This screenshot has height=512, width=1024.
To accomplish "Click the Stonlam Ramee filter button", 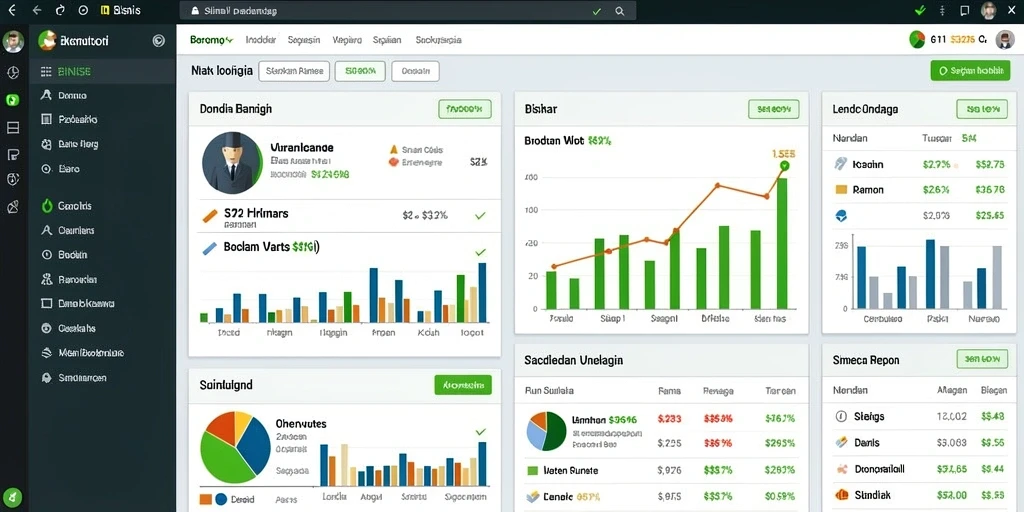I will (x=295, y=71).
